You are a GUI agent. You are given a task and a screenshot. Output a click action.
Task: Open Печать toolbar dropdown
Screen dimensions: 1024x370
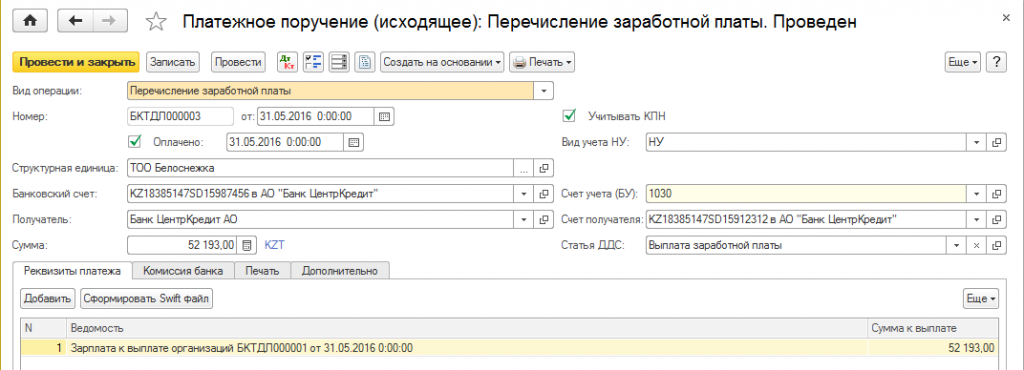coord(542,62)
